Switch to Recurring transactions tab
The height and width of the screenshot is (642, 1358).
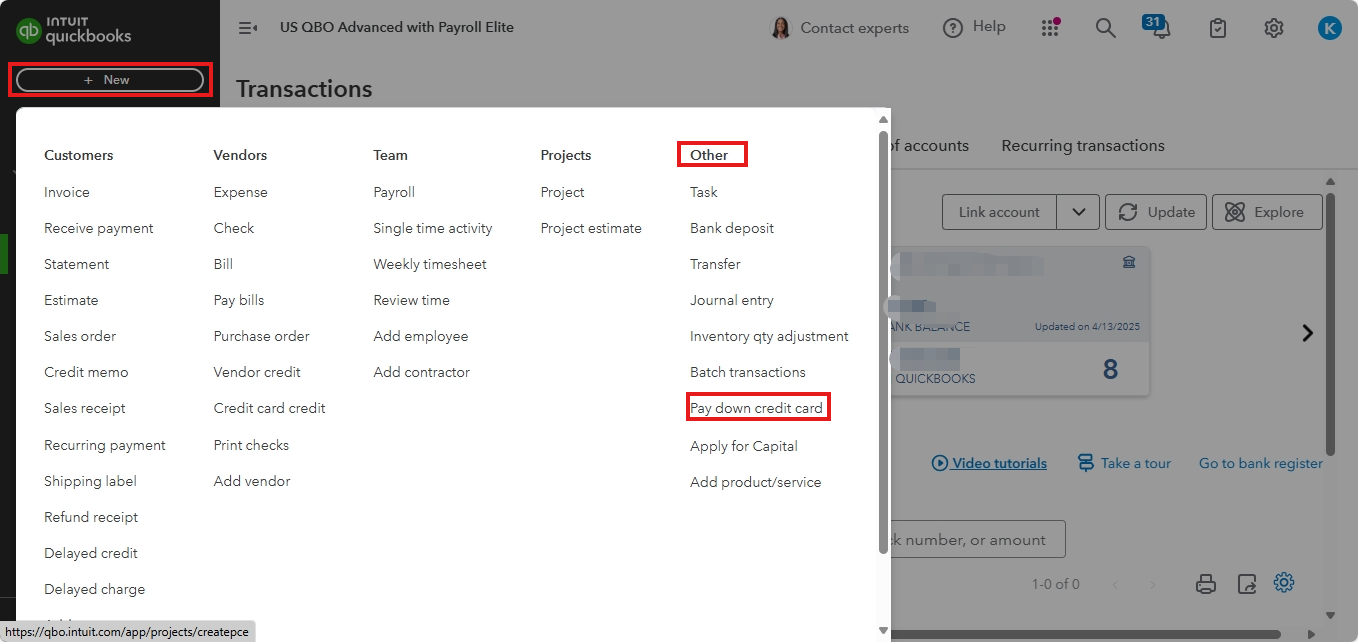pyautogui.click(x=1083, y=146)
